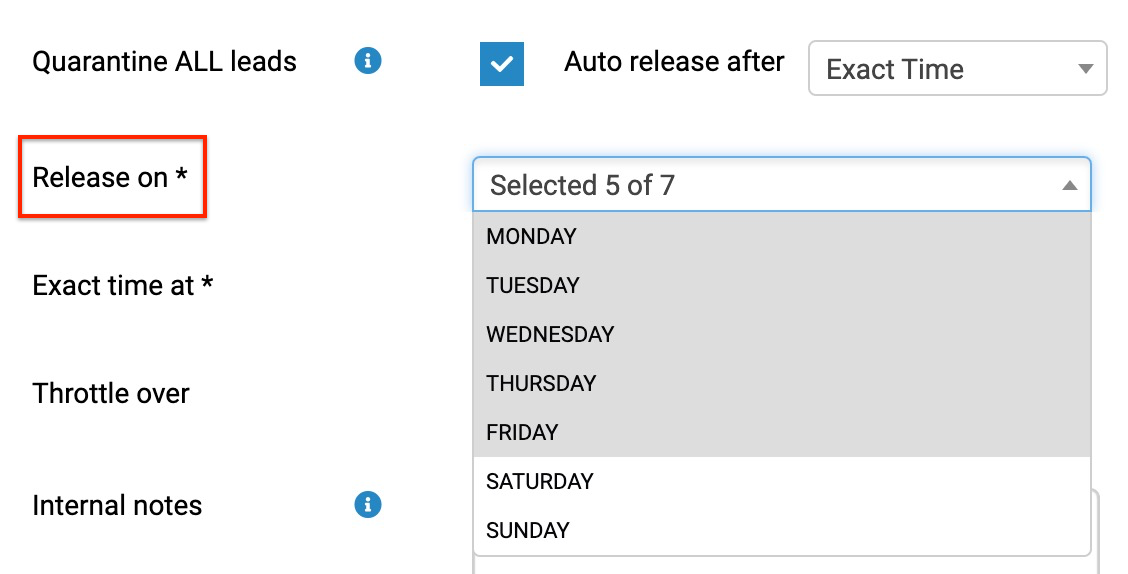The width and height of the screenshot is (1128, 574).
Task: Deselect FRIDAY from release days
Action: tap(782, 432)
